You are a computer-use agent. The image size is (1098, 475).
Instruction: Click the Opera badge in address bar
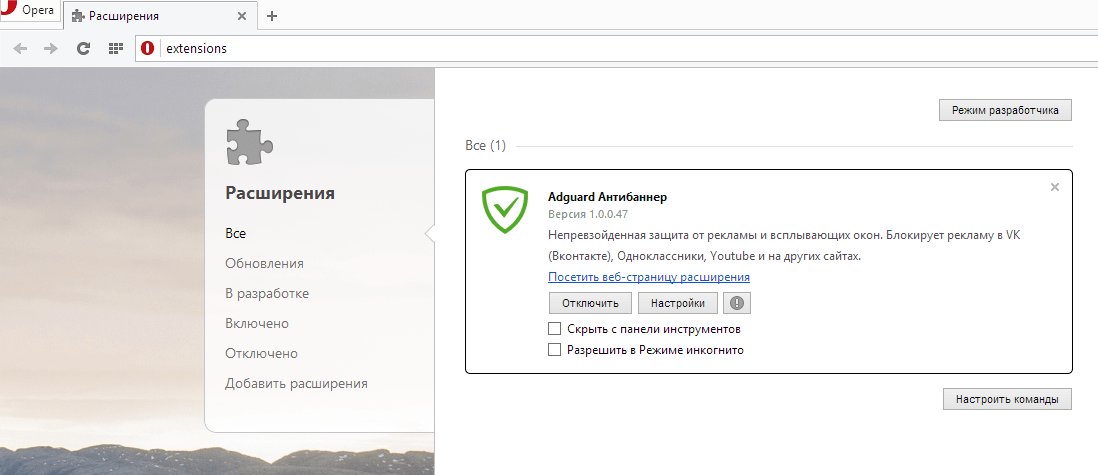pyautogui.click(x=147, y=48)
